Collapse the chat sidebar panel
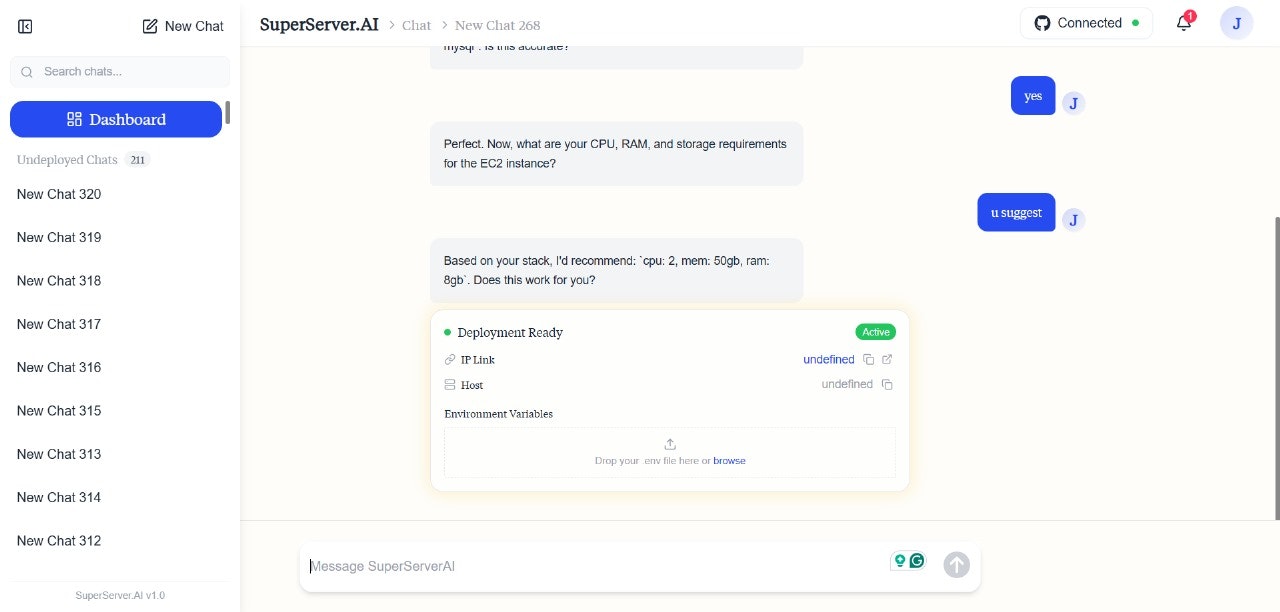1280x612 pixels. 25,26
